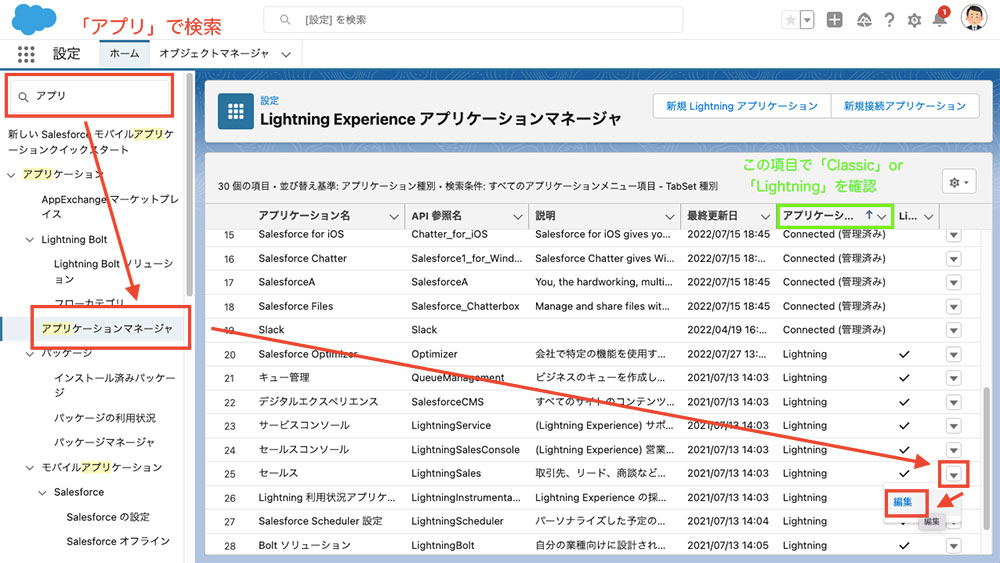Open the notifications bell

click(939, 19)
